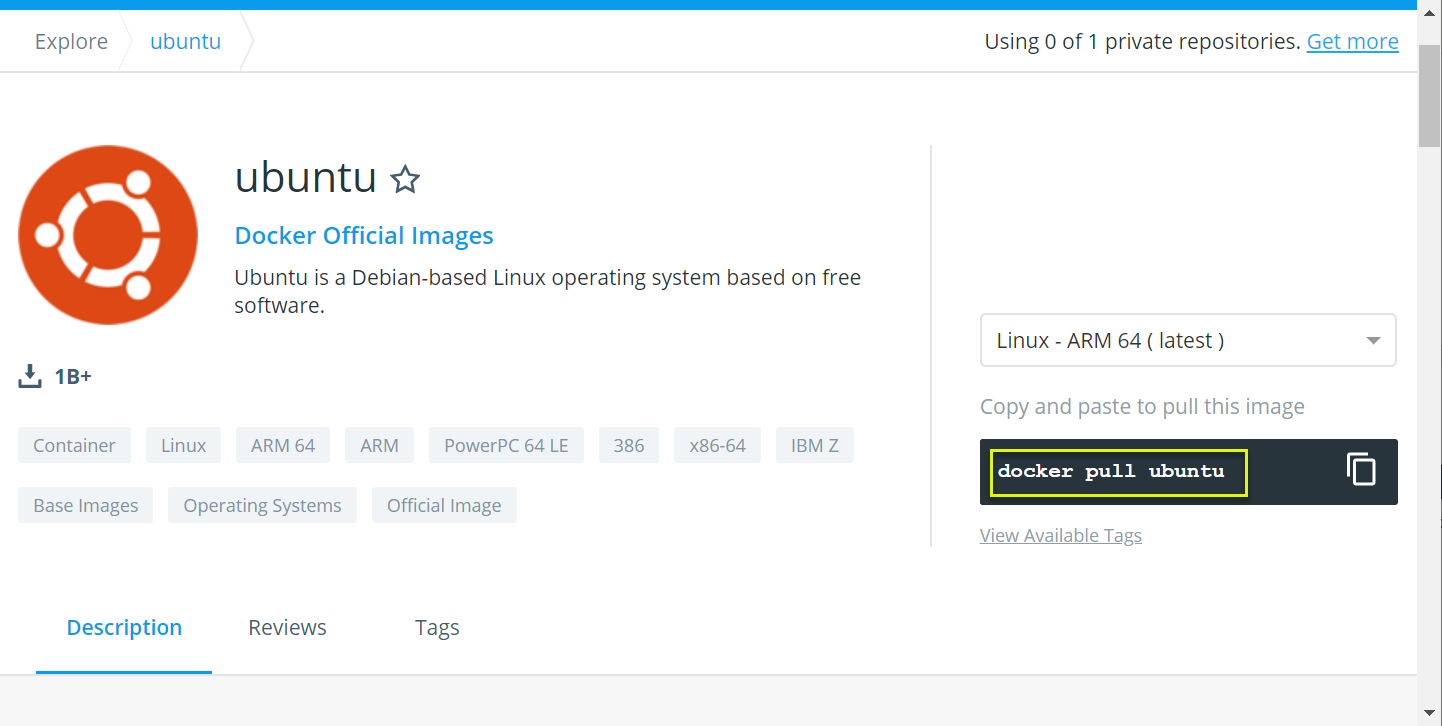Click the star icon next to ubuntu title
Image resolution: width=1442 pixels, height=726 pixels.
(x=405, y=180)
